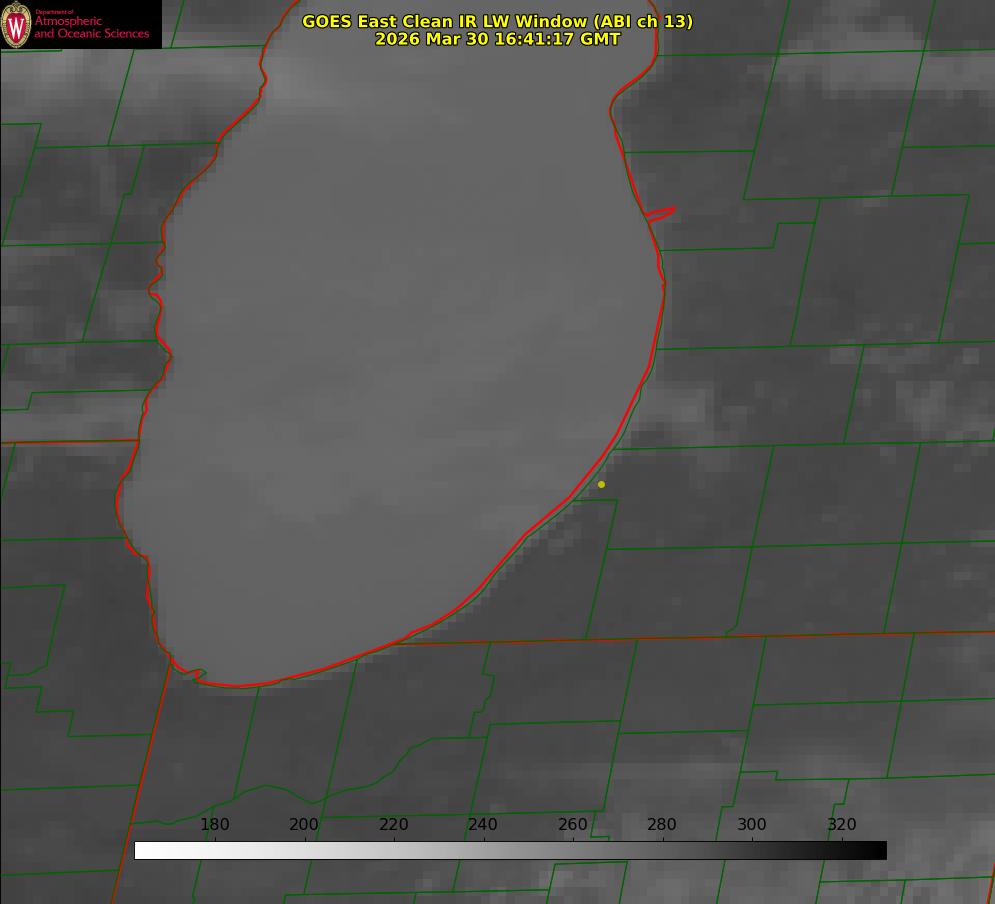995x904 pixels.
Task: Click the small 'Department of' text
Action: (x=54, y=12)
